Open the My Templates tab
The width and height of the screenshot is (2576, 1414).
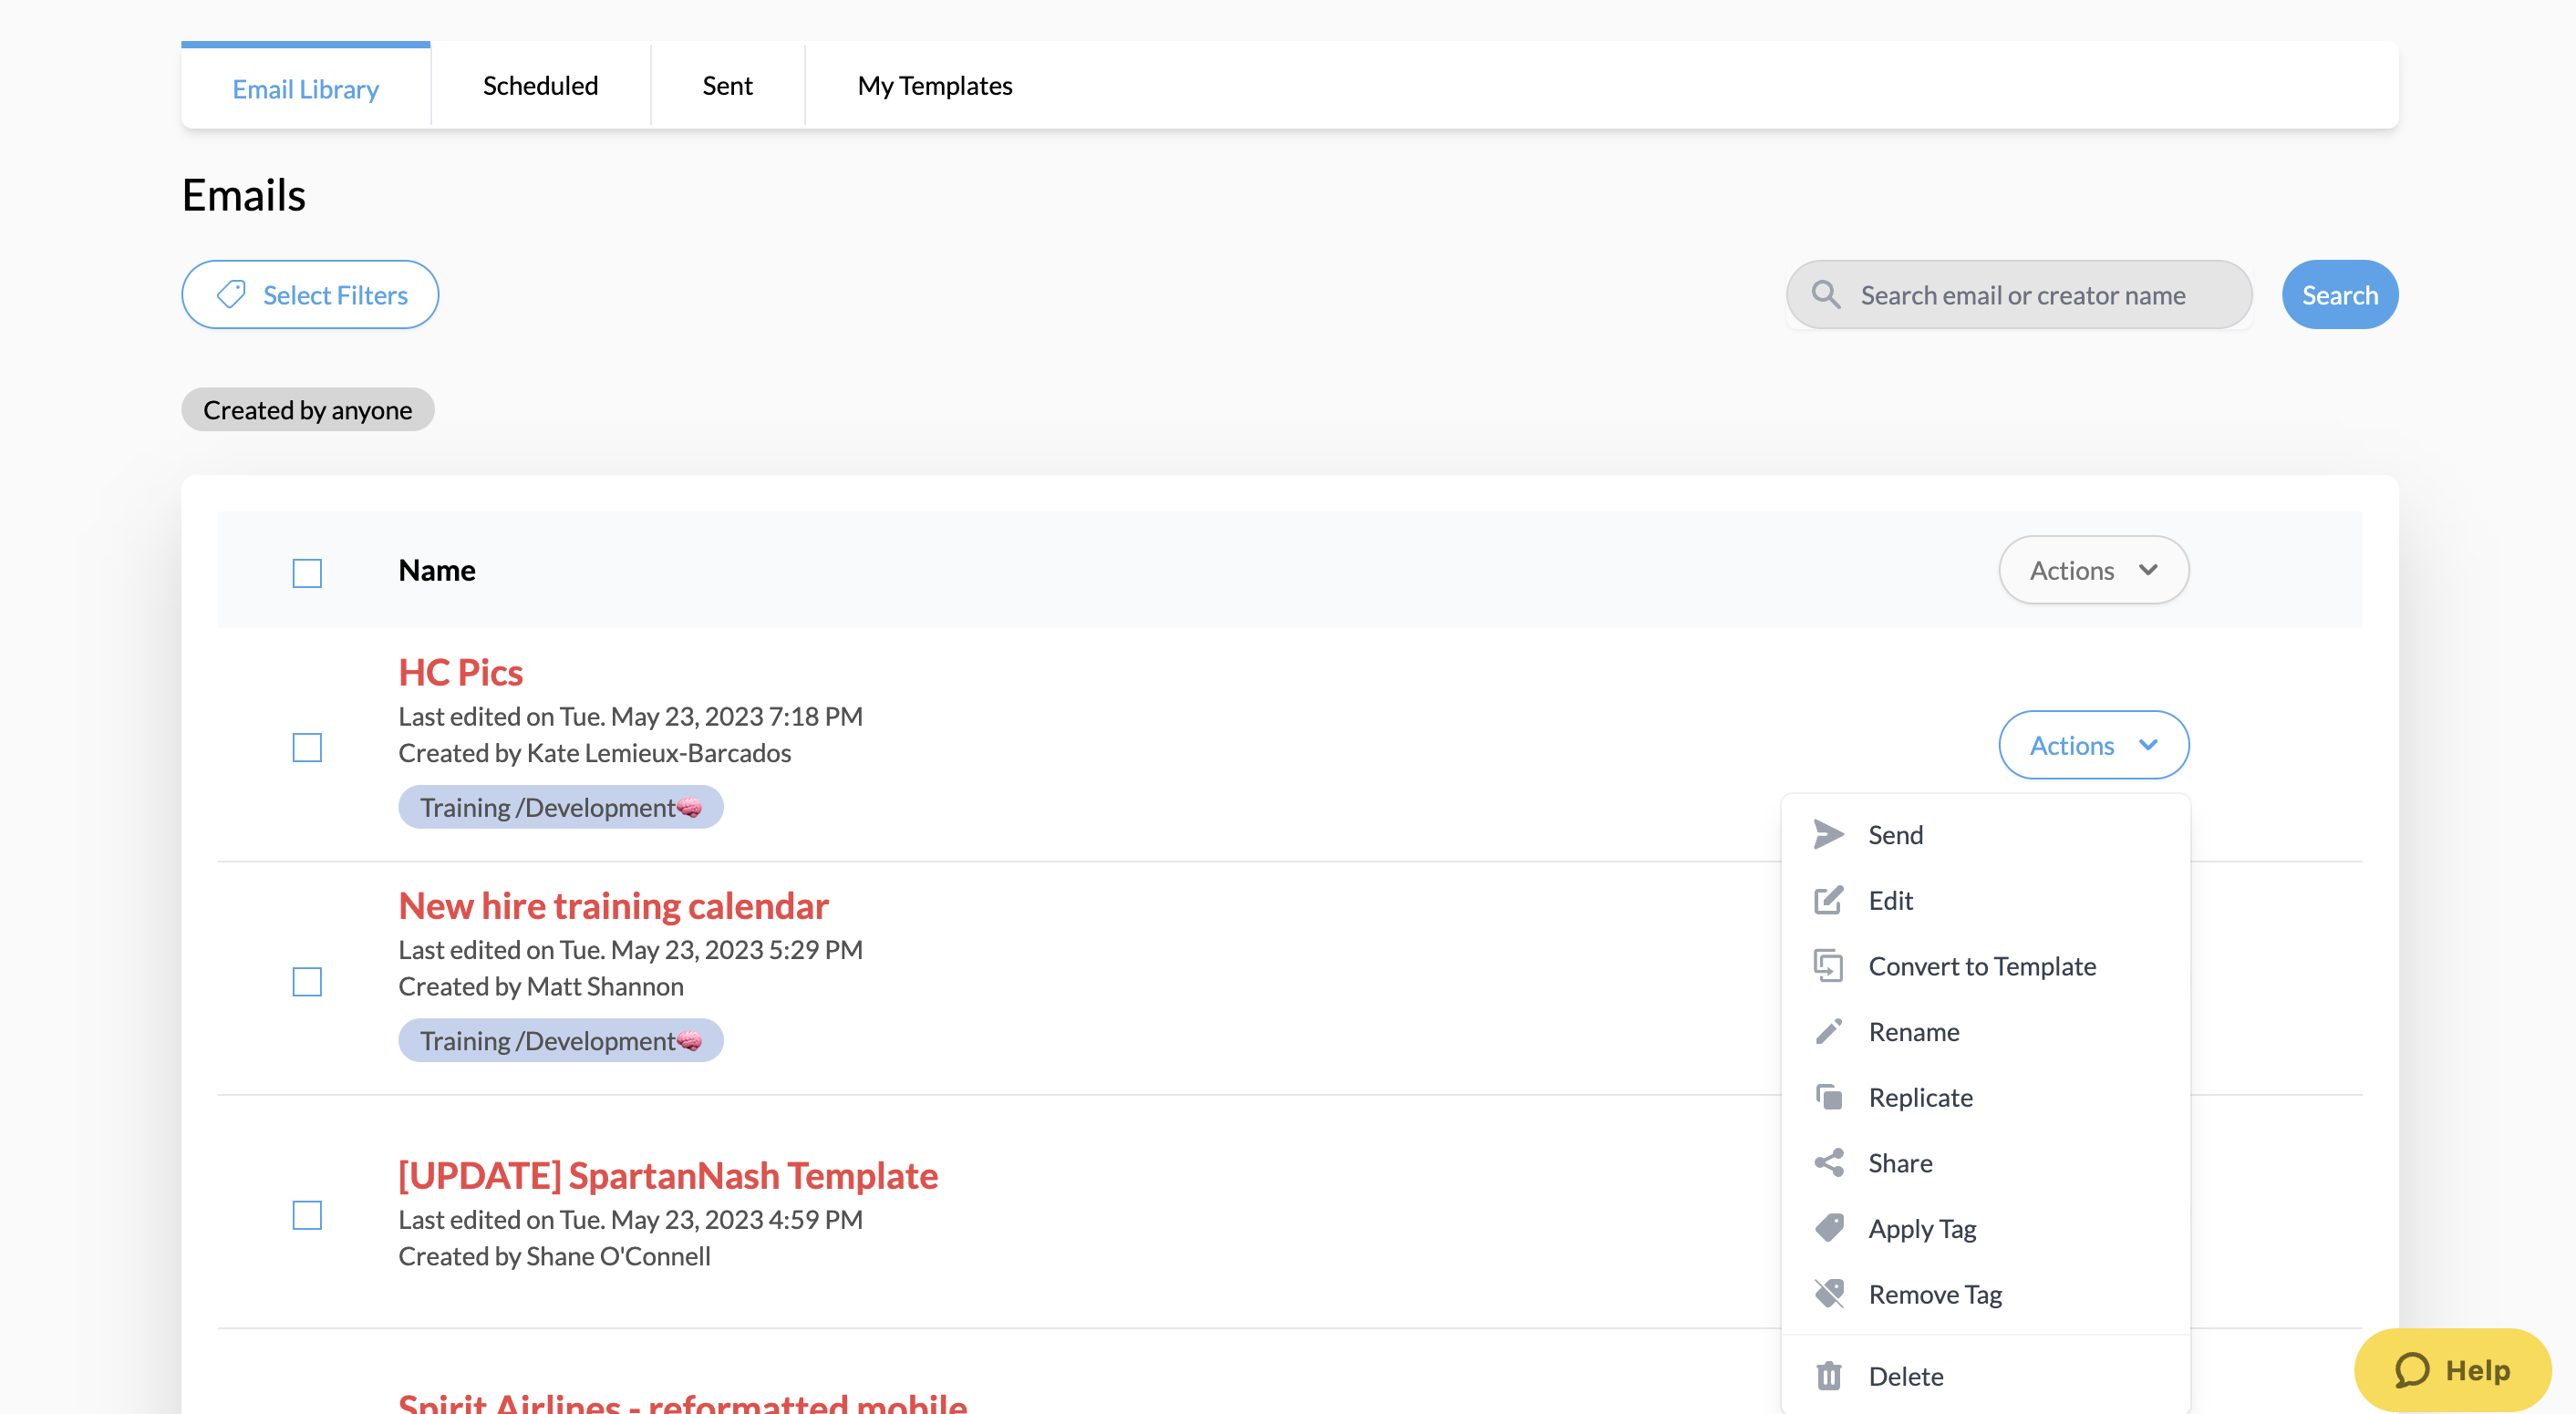(934, 86)
